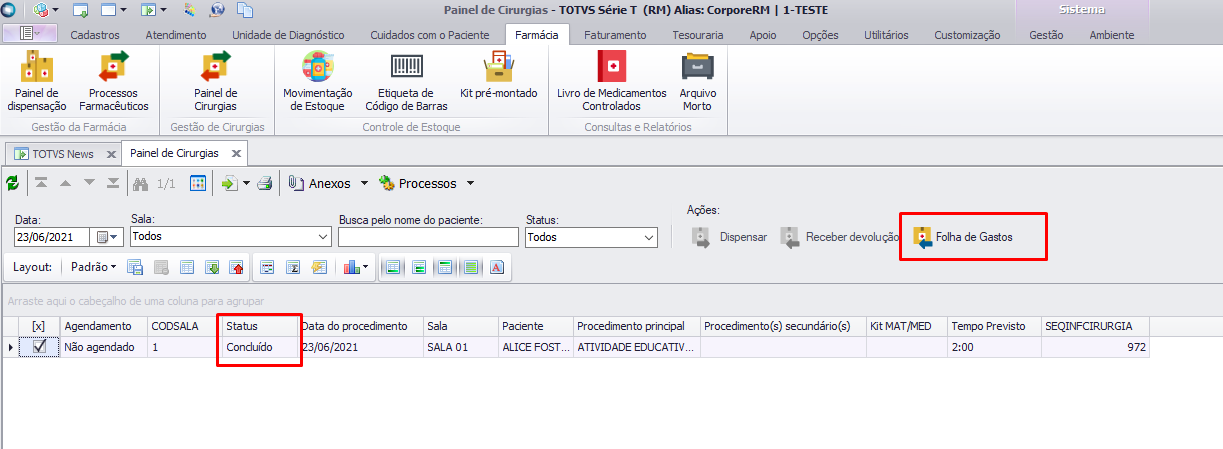Expand the Sala dropdown showing Todos
Image resolution: width=1223 pixels, height=449 pixels.
(322, 237)
